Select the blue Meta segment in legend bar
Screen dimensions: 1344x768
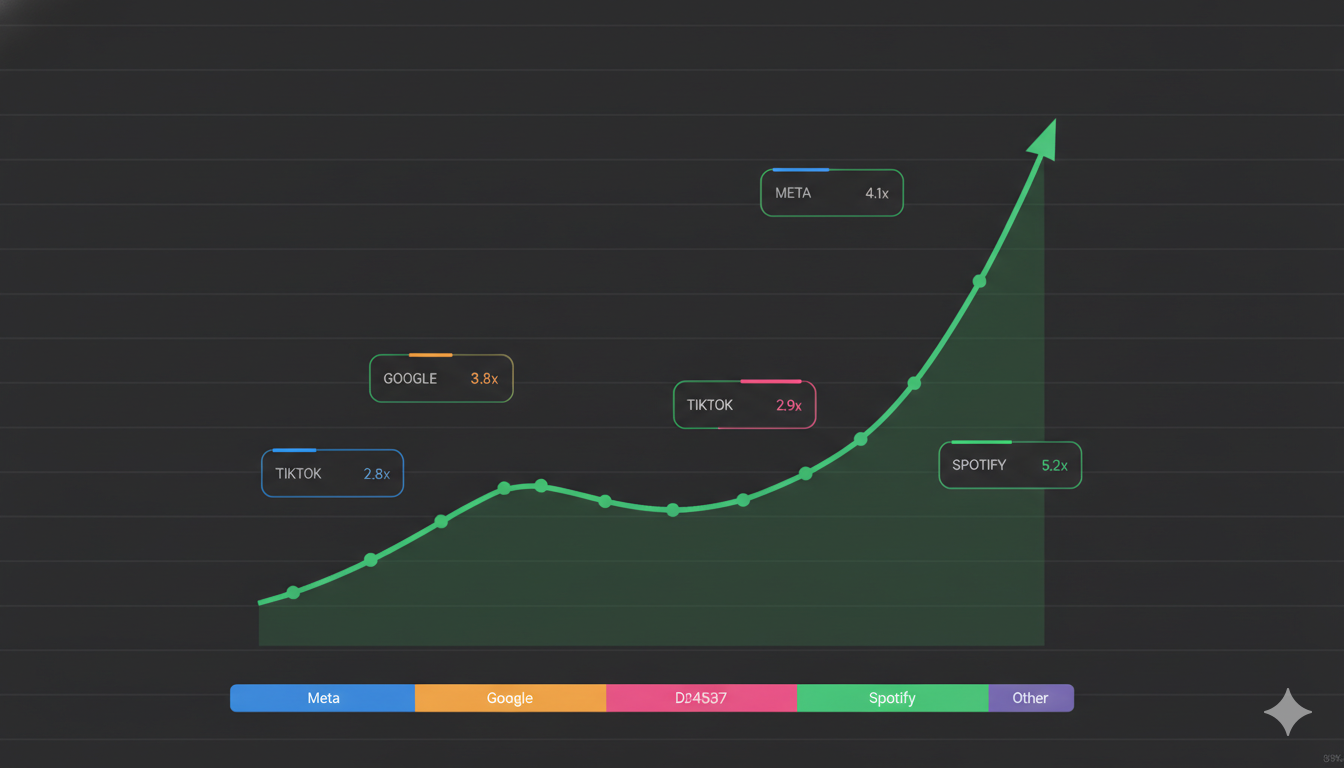[323, 698]
